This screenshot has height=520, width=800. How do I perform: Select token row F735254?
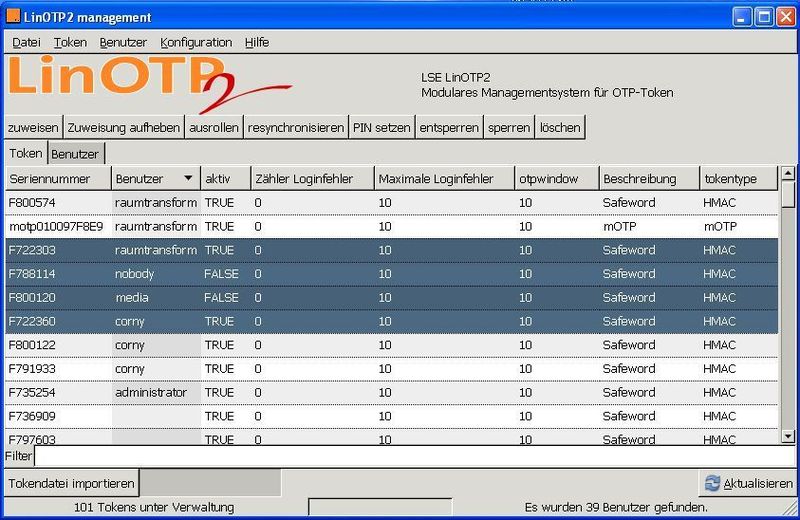pyautogui.click(x=392, y=392)
